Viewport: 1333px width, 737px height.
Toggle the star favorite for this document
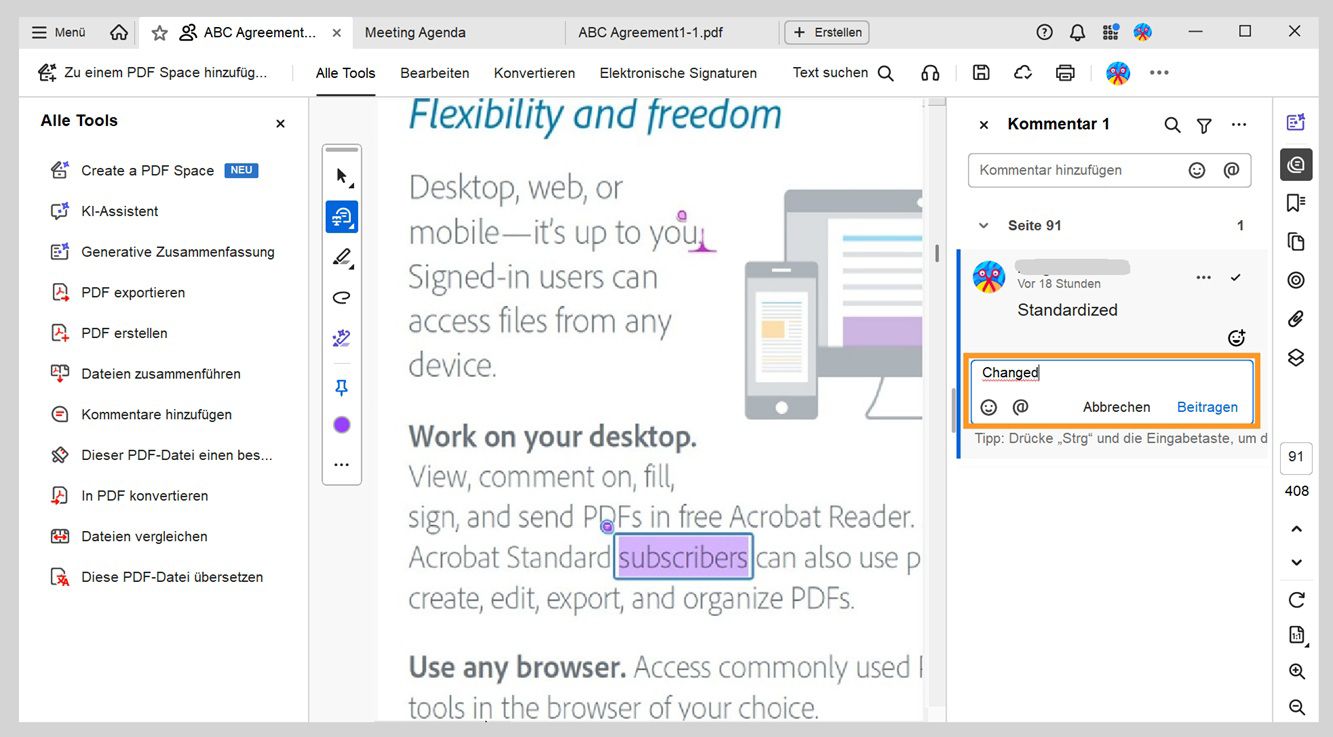pos(159,33)
